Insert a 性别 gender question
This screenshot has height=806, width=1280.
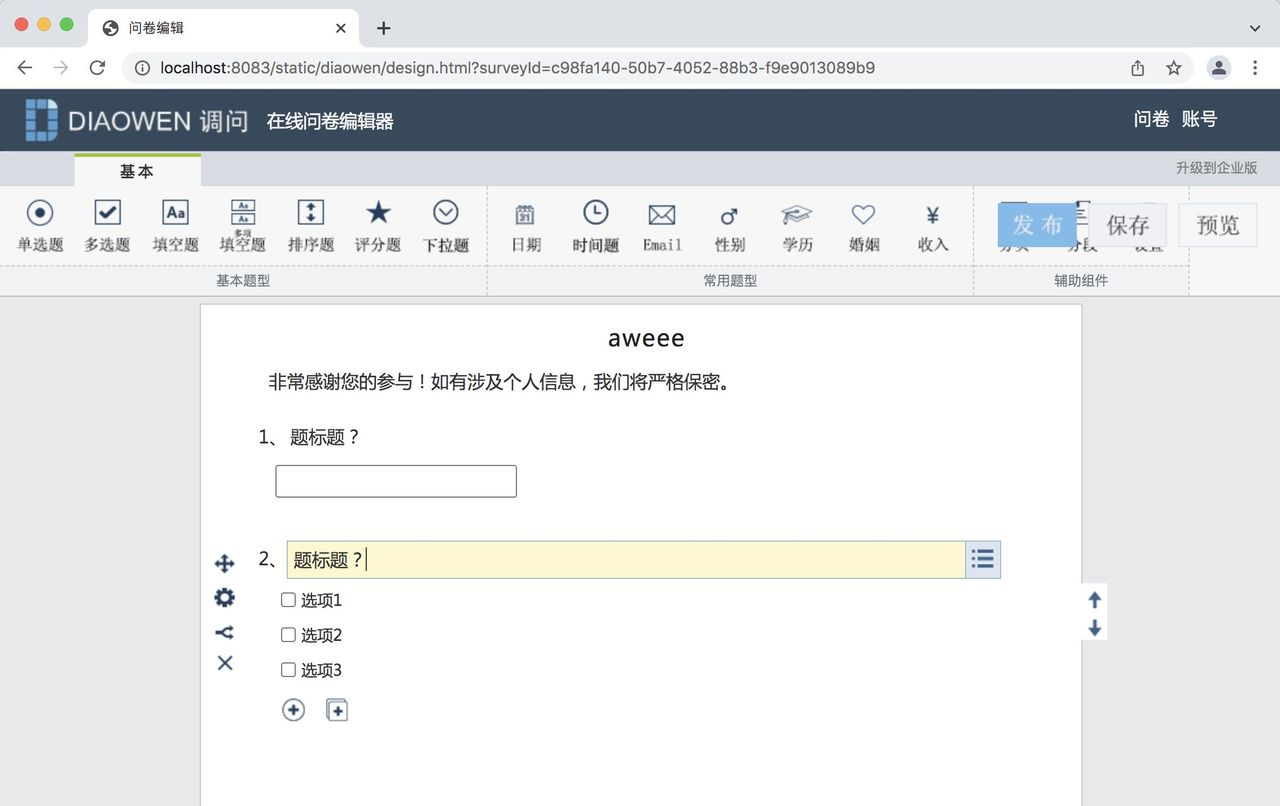[729, 224]
